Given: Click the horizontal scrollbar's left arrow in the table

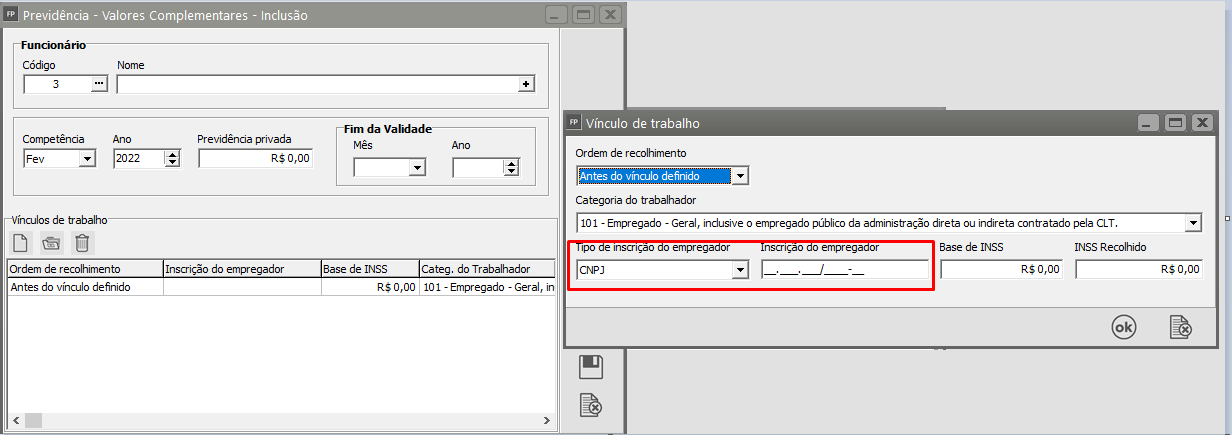Looking at the screenshot, I should tap(15, 420).
